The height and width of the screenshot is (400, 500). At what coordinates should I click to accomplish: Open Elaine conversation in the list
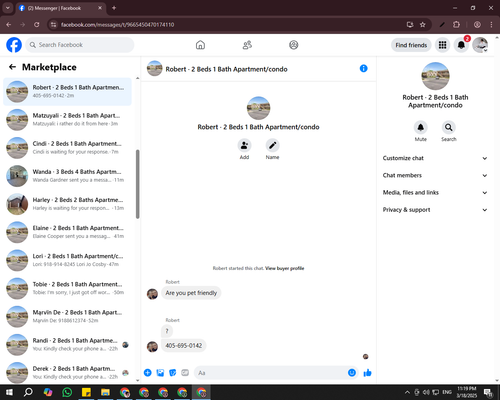coord(68,232)
